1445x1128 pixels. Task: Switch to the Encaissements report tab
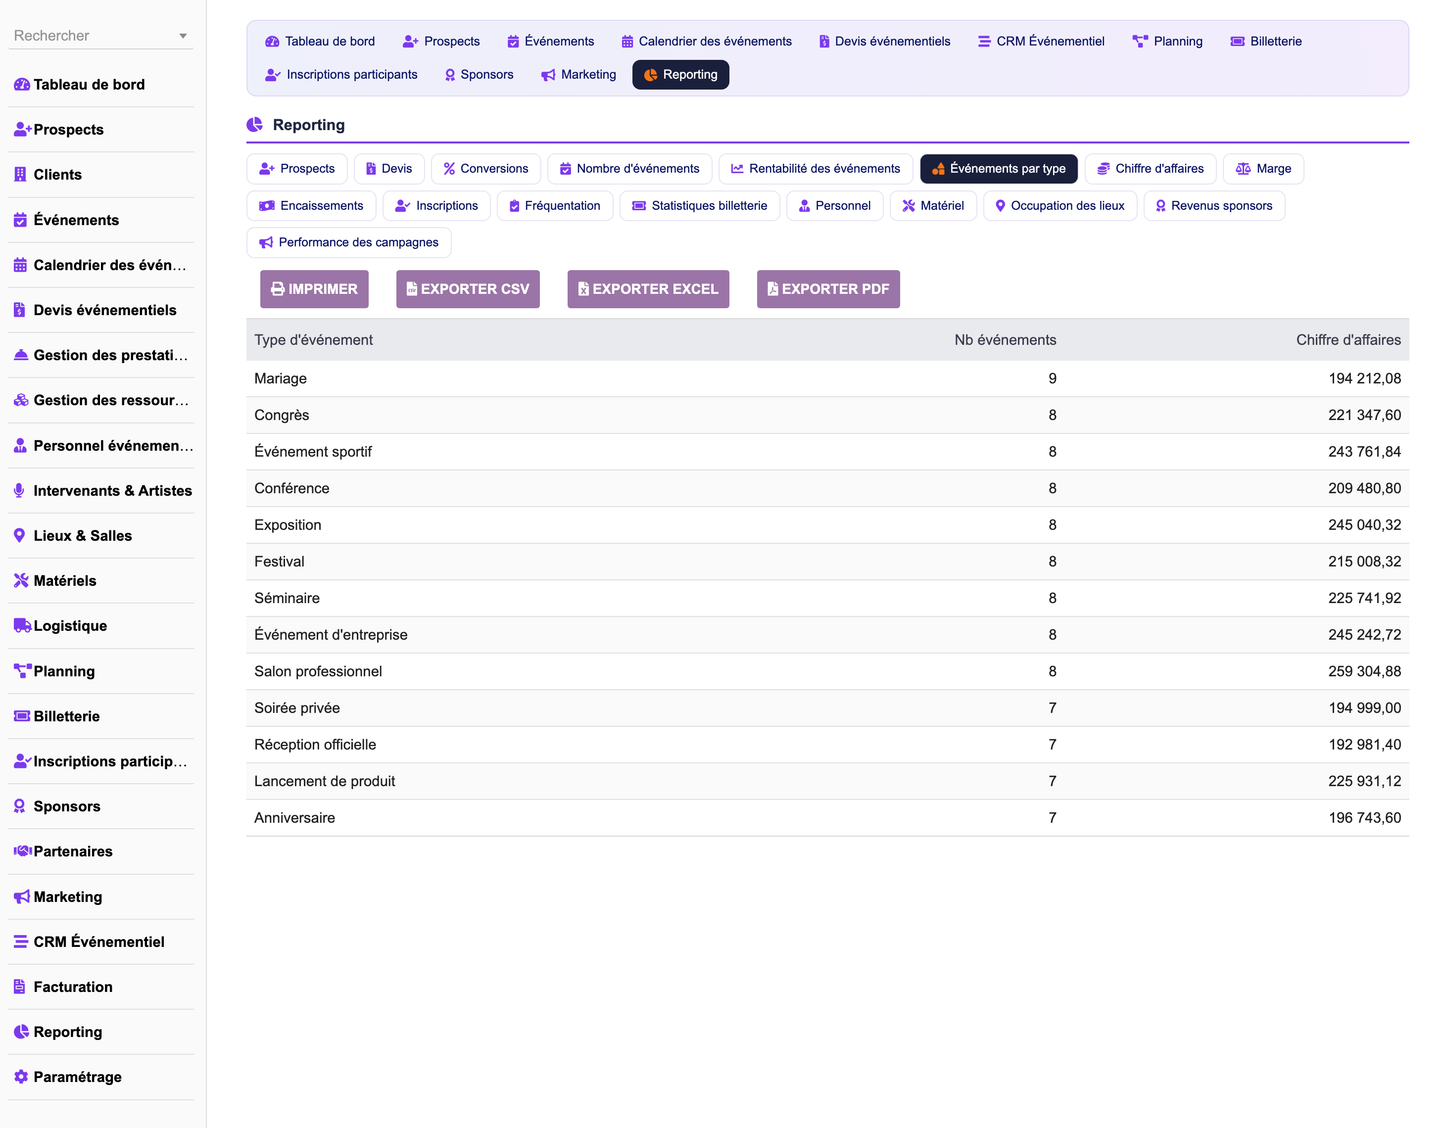point(311,206)
